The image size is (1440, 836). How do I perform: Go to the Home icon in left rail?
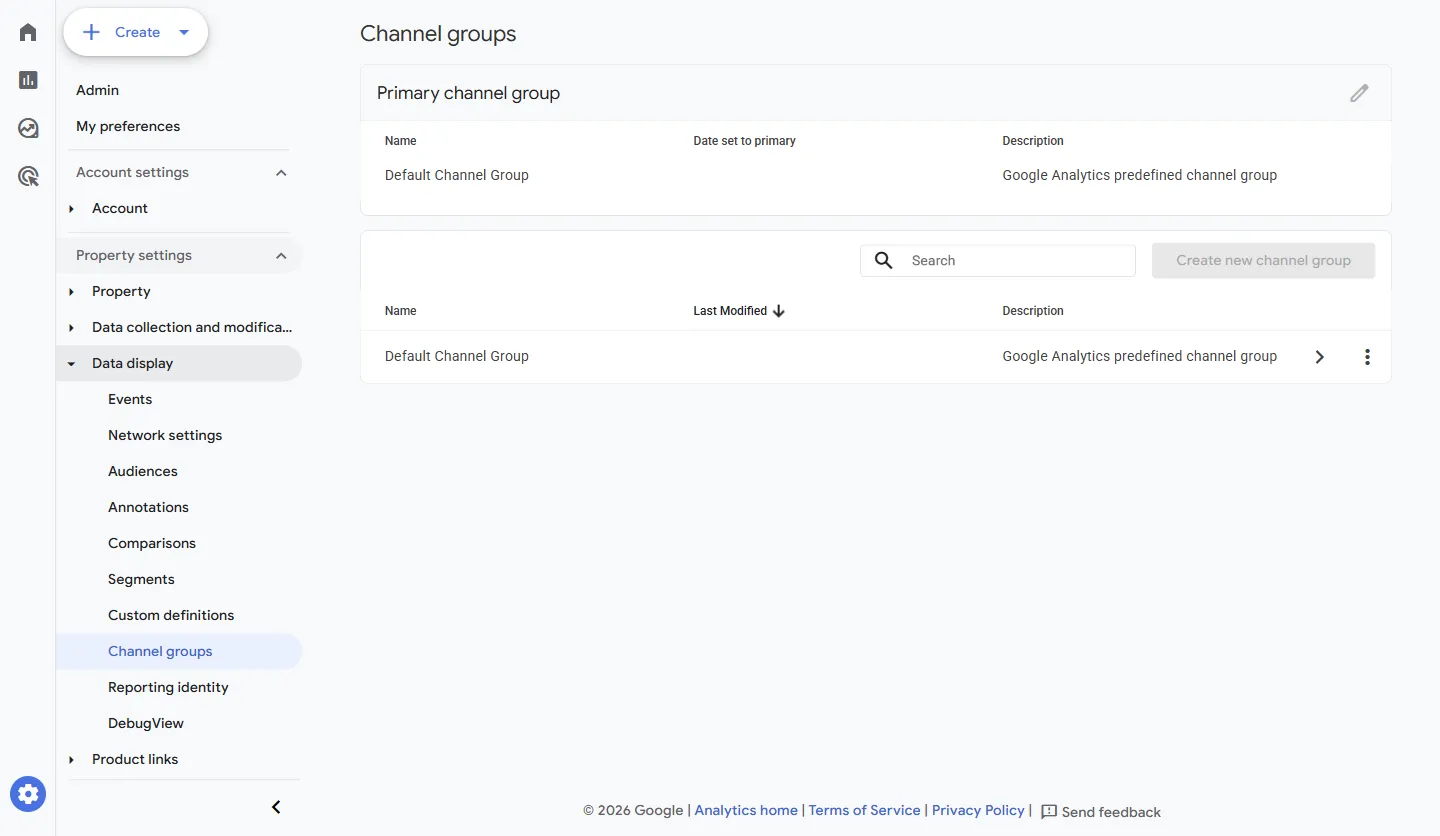tap(28, 32)
